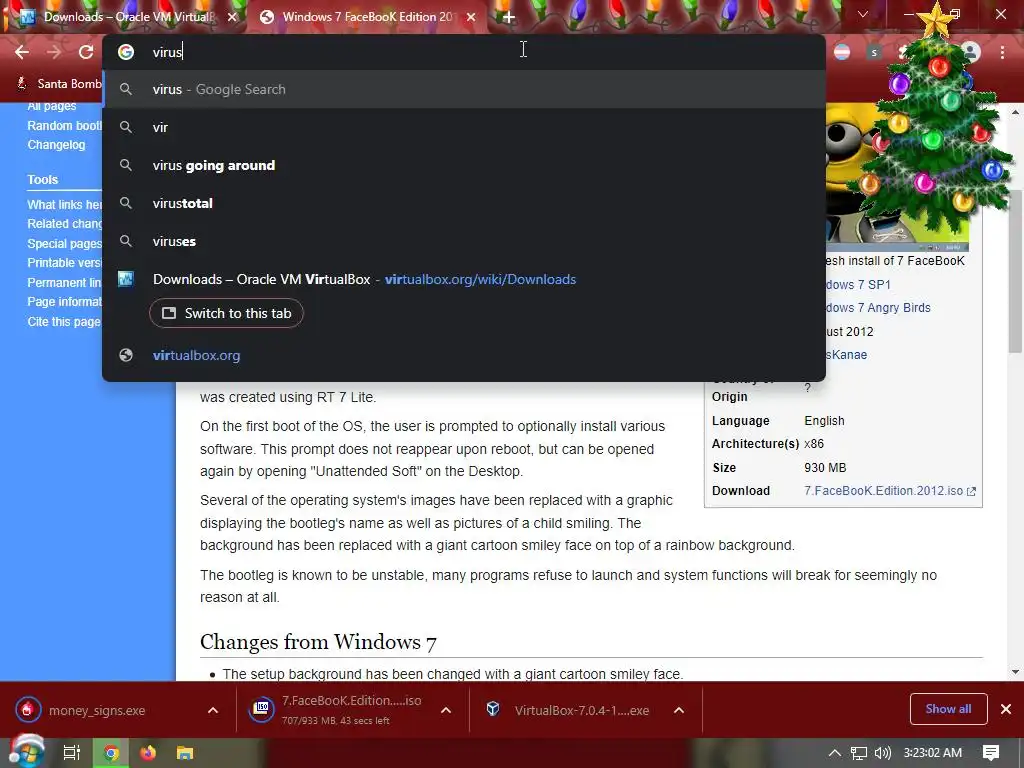Viewport: 1024px width, 768px height.
Task: Click the Google icon in the address bar
Action: coord(126,52)
